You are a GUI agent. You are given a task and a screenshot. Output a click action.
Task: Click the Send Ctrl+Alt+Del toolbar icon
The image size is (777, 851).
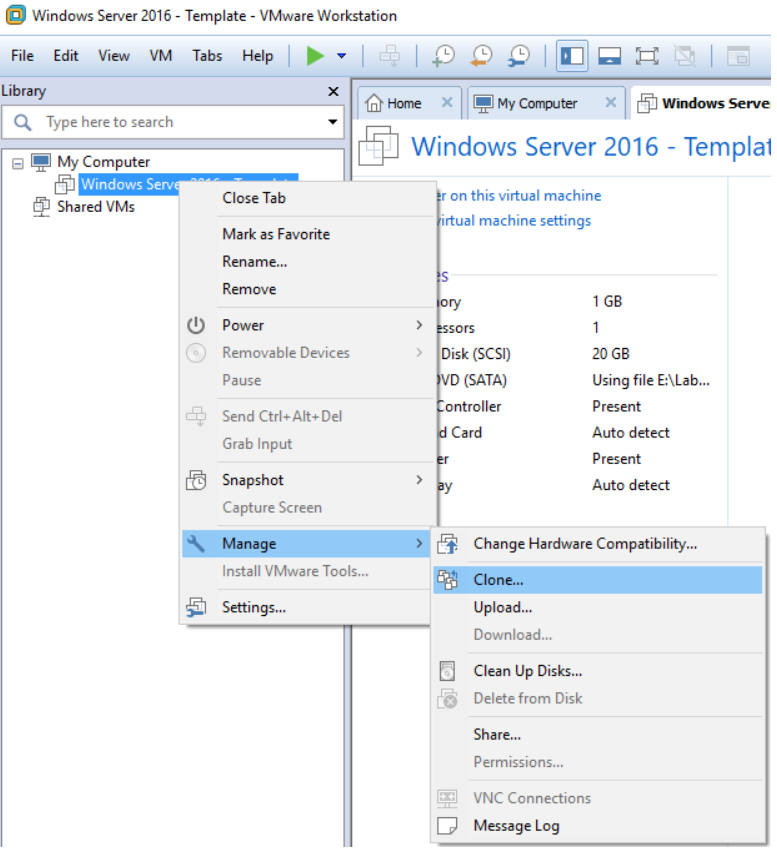point(390,56)
